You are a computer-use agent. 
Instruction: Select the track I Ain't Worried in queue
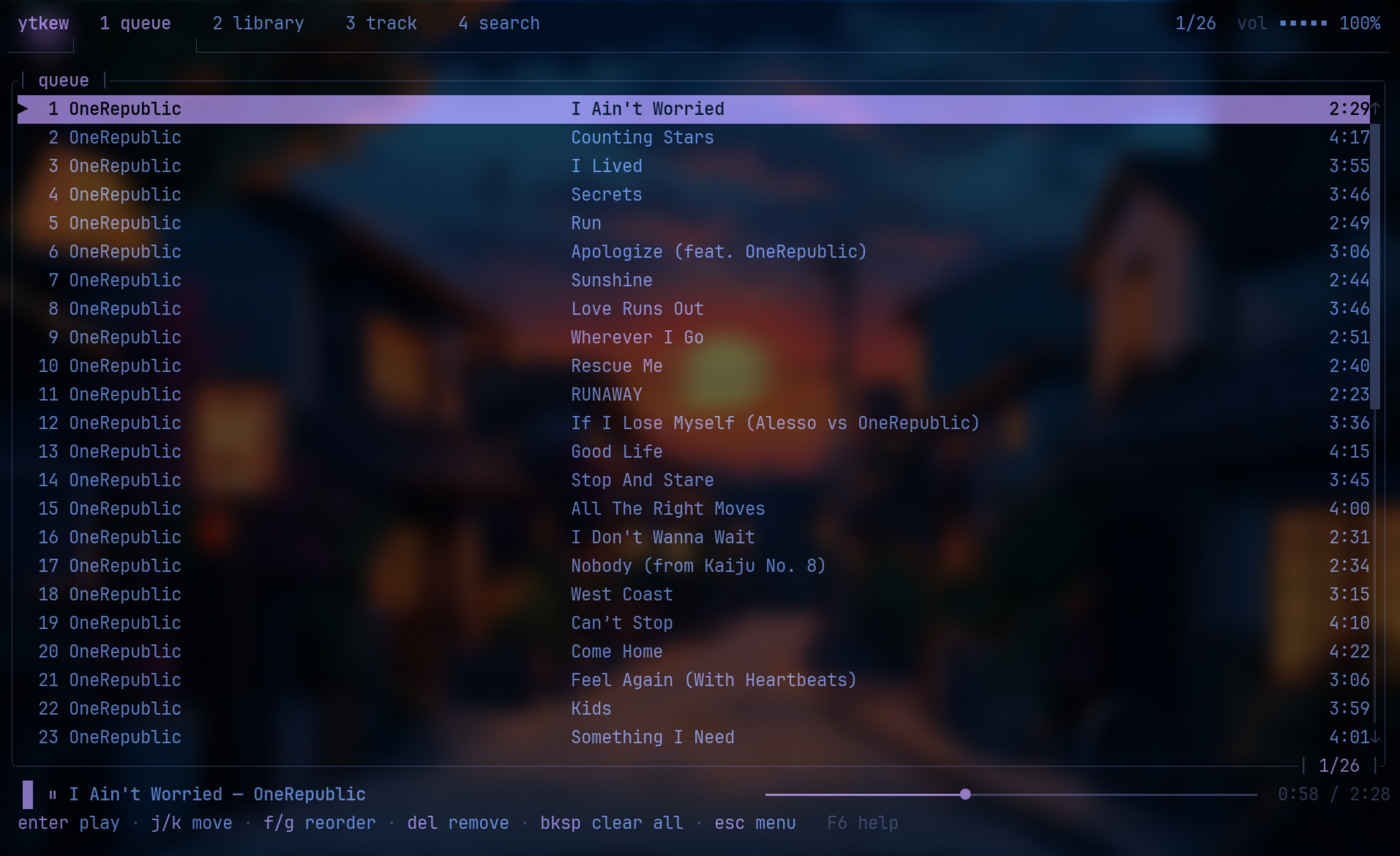(693, 109)
